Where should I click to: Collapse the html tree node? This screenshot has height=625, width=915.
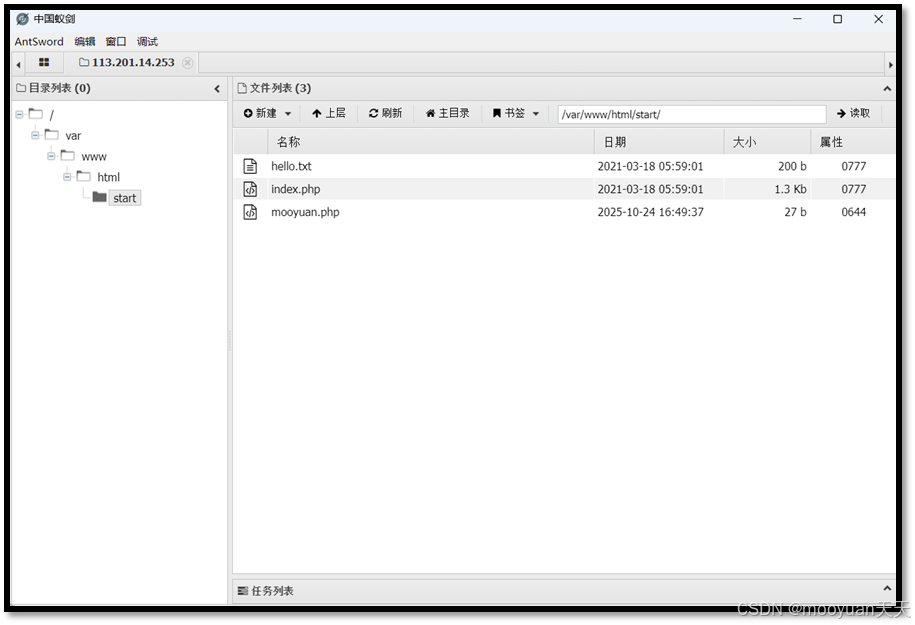67,177
